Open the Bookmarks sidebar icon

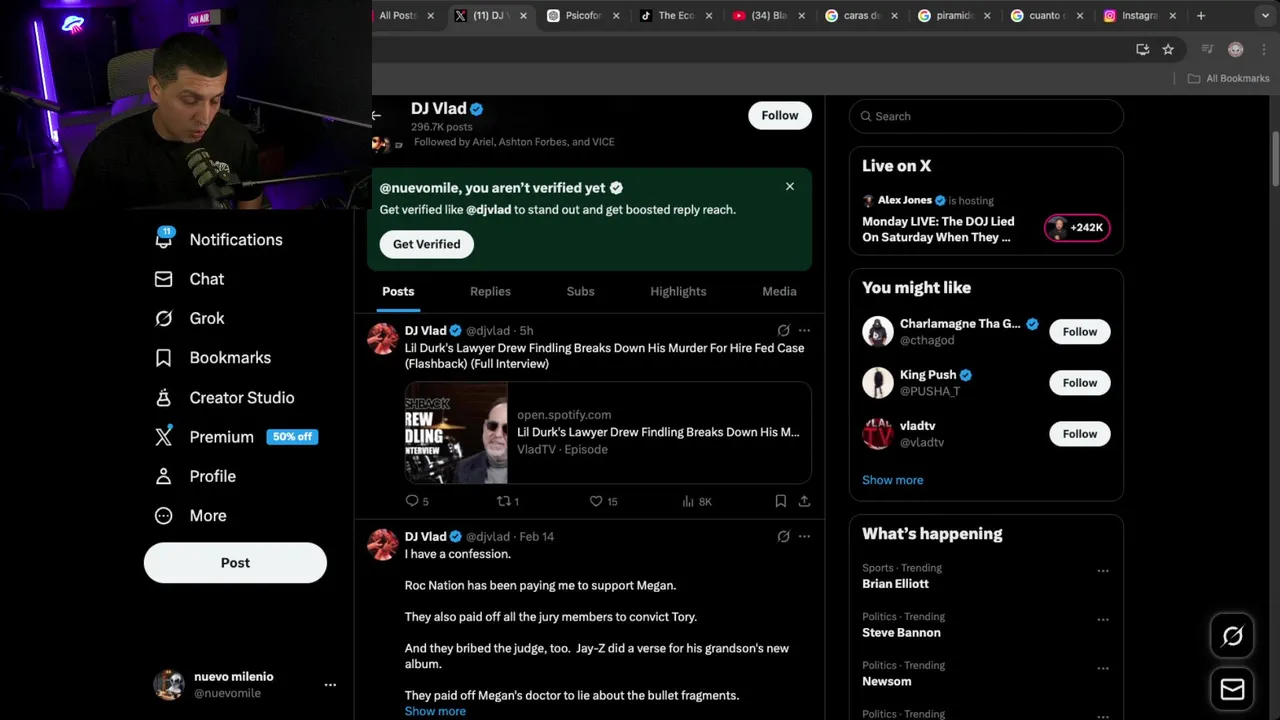164,358
